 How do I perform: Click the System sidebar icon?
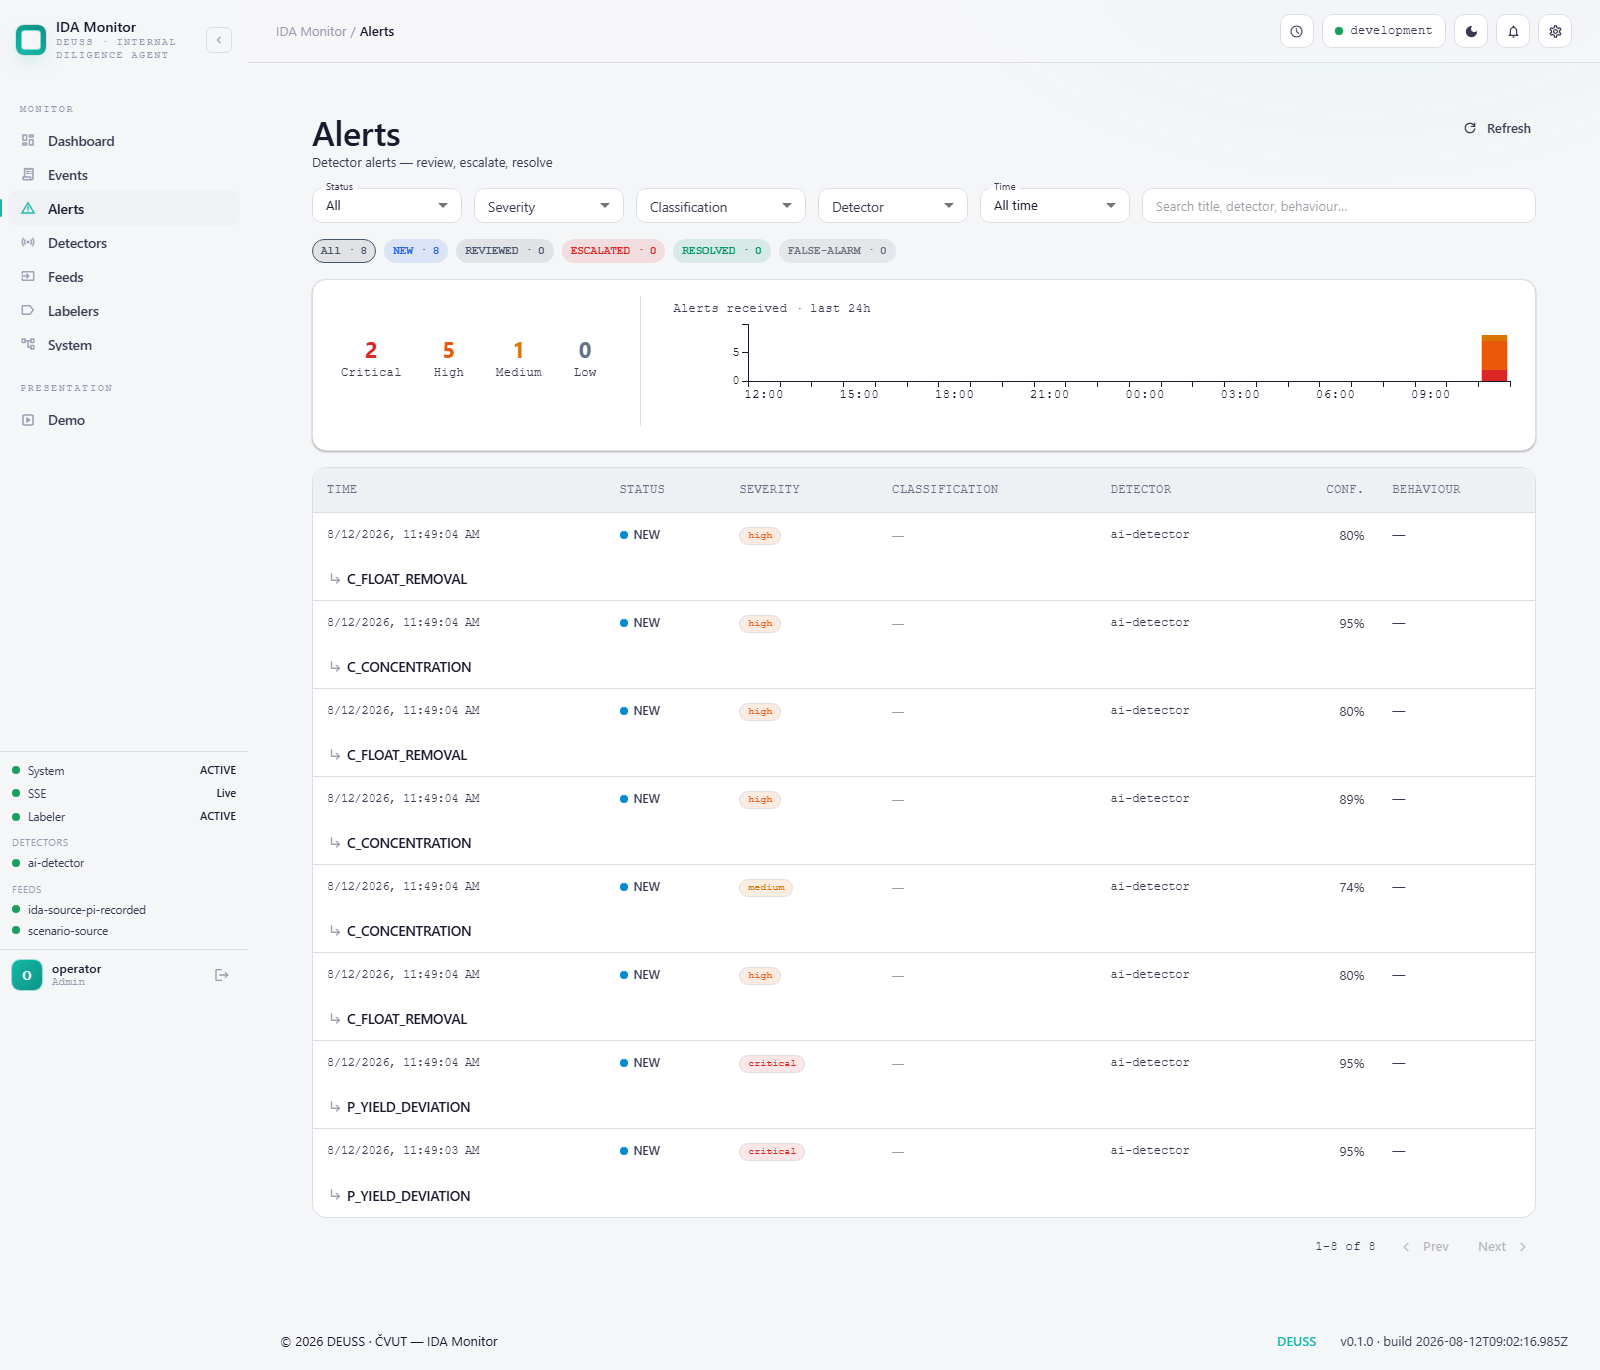(x=28, y=345)
